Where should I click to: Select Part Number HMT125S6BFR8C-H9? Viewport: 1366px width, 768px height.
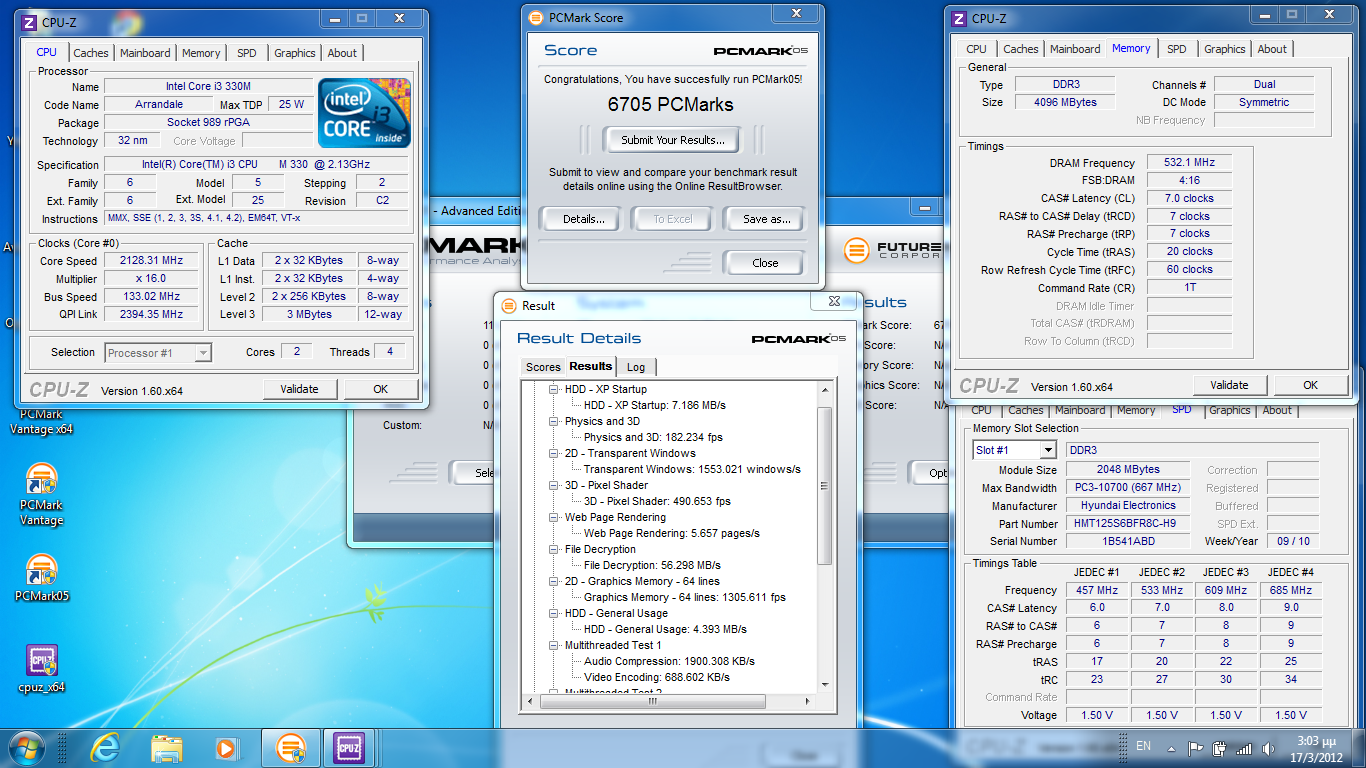tap(1128, 523)
